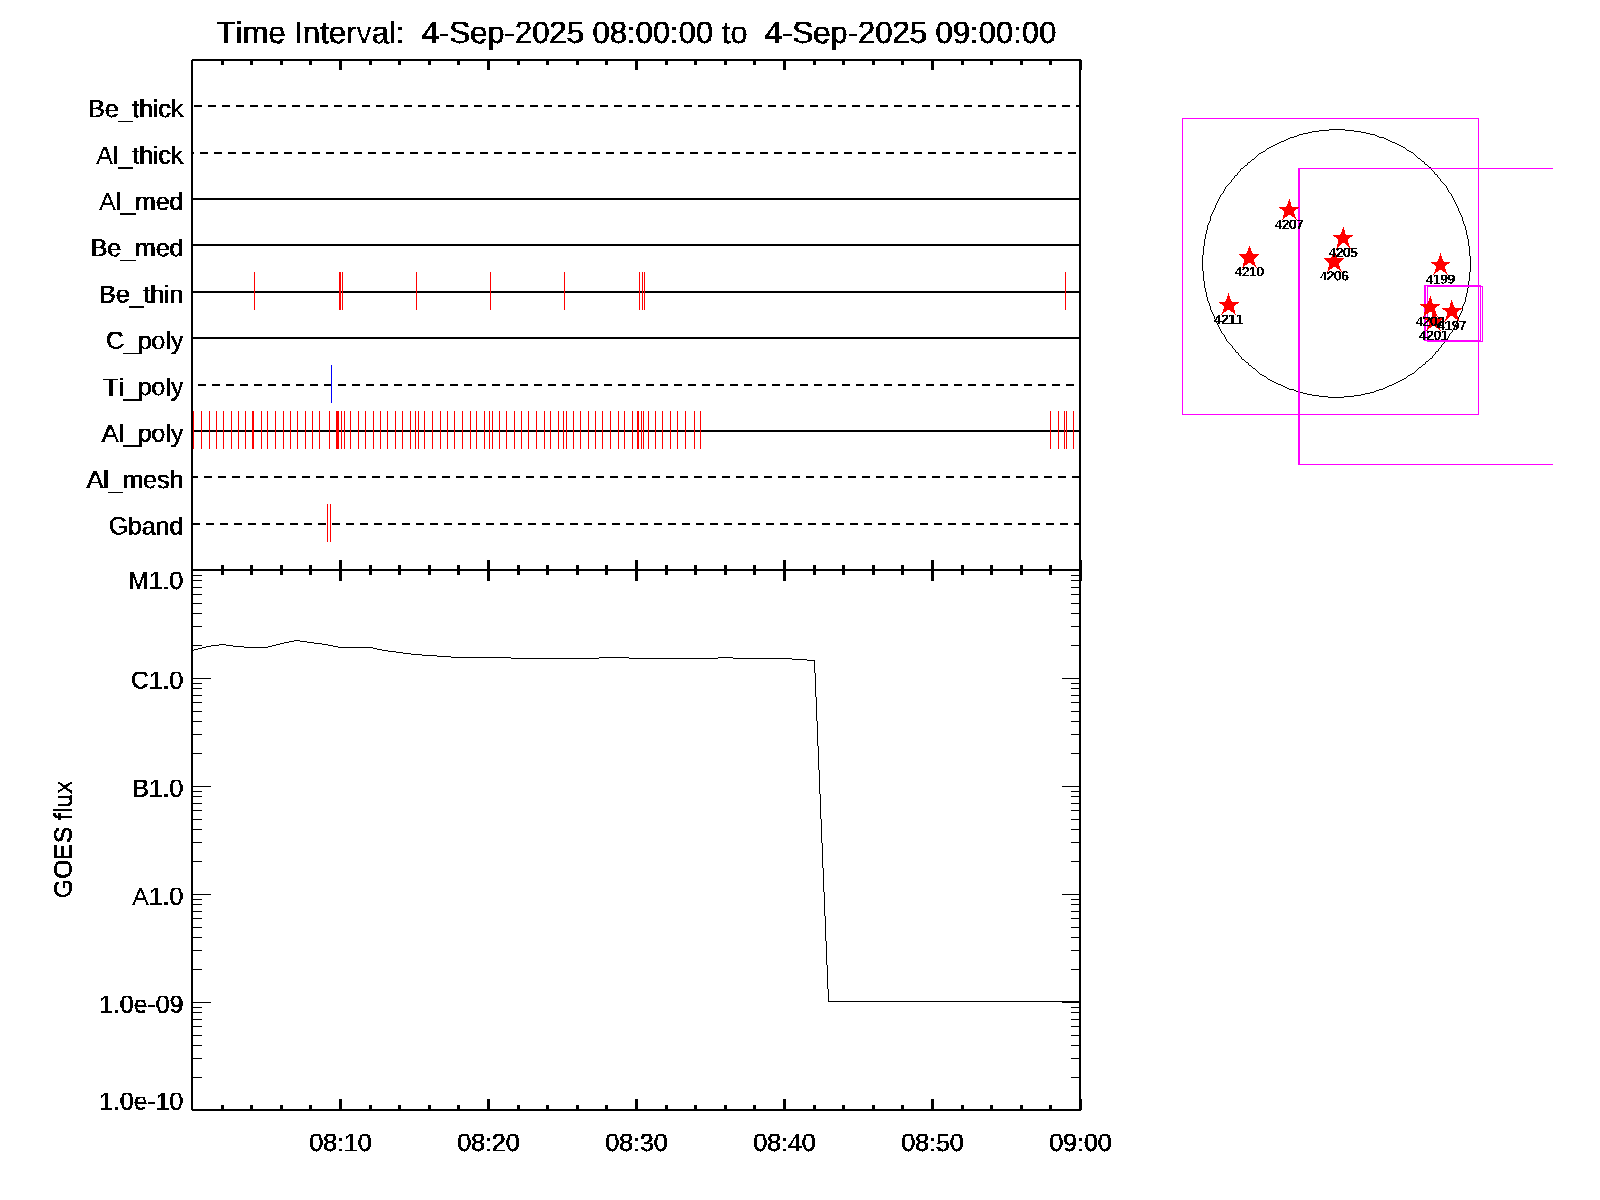Select the star just above label 4206
This screenshot has width=1600, height=1200.
[x=1333, y=262]
